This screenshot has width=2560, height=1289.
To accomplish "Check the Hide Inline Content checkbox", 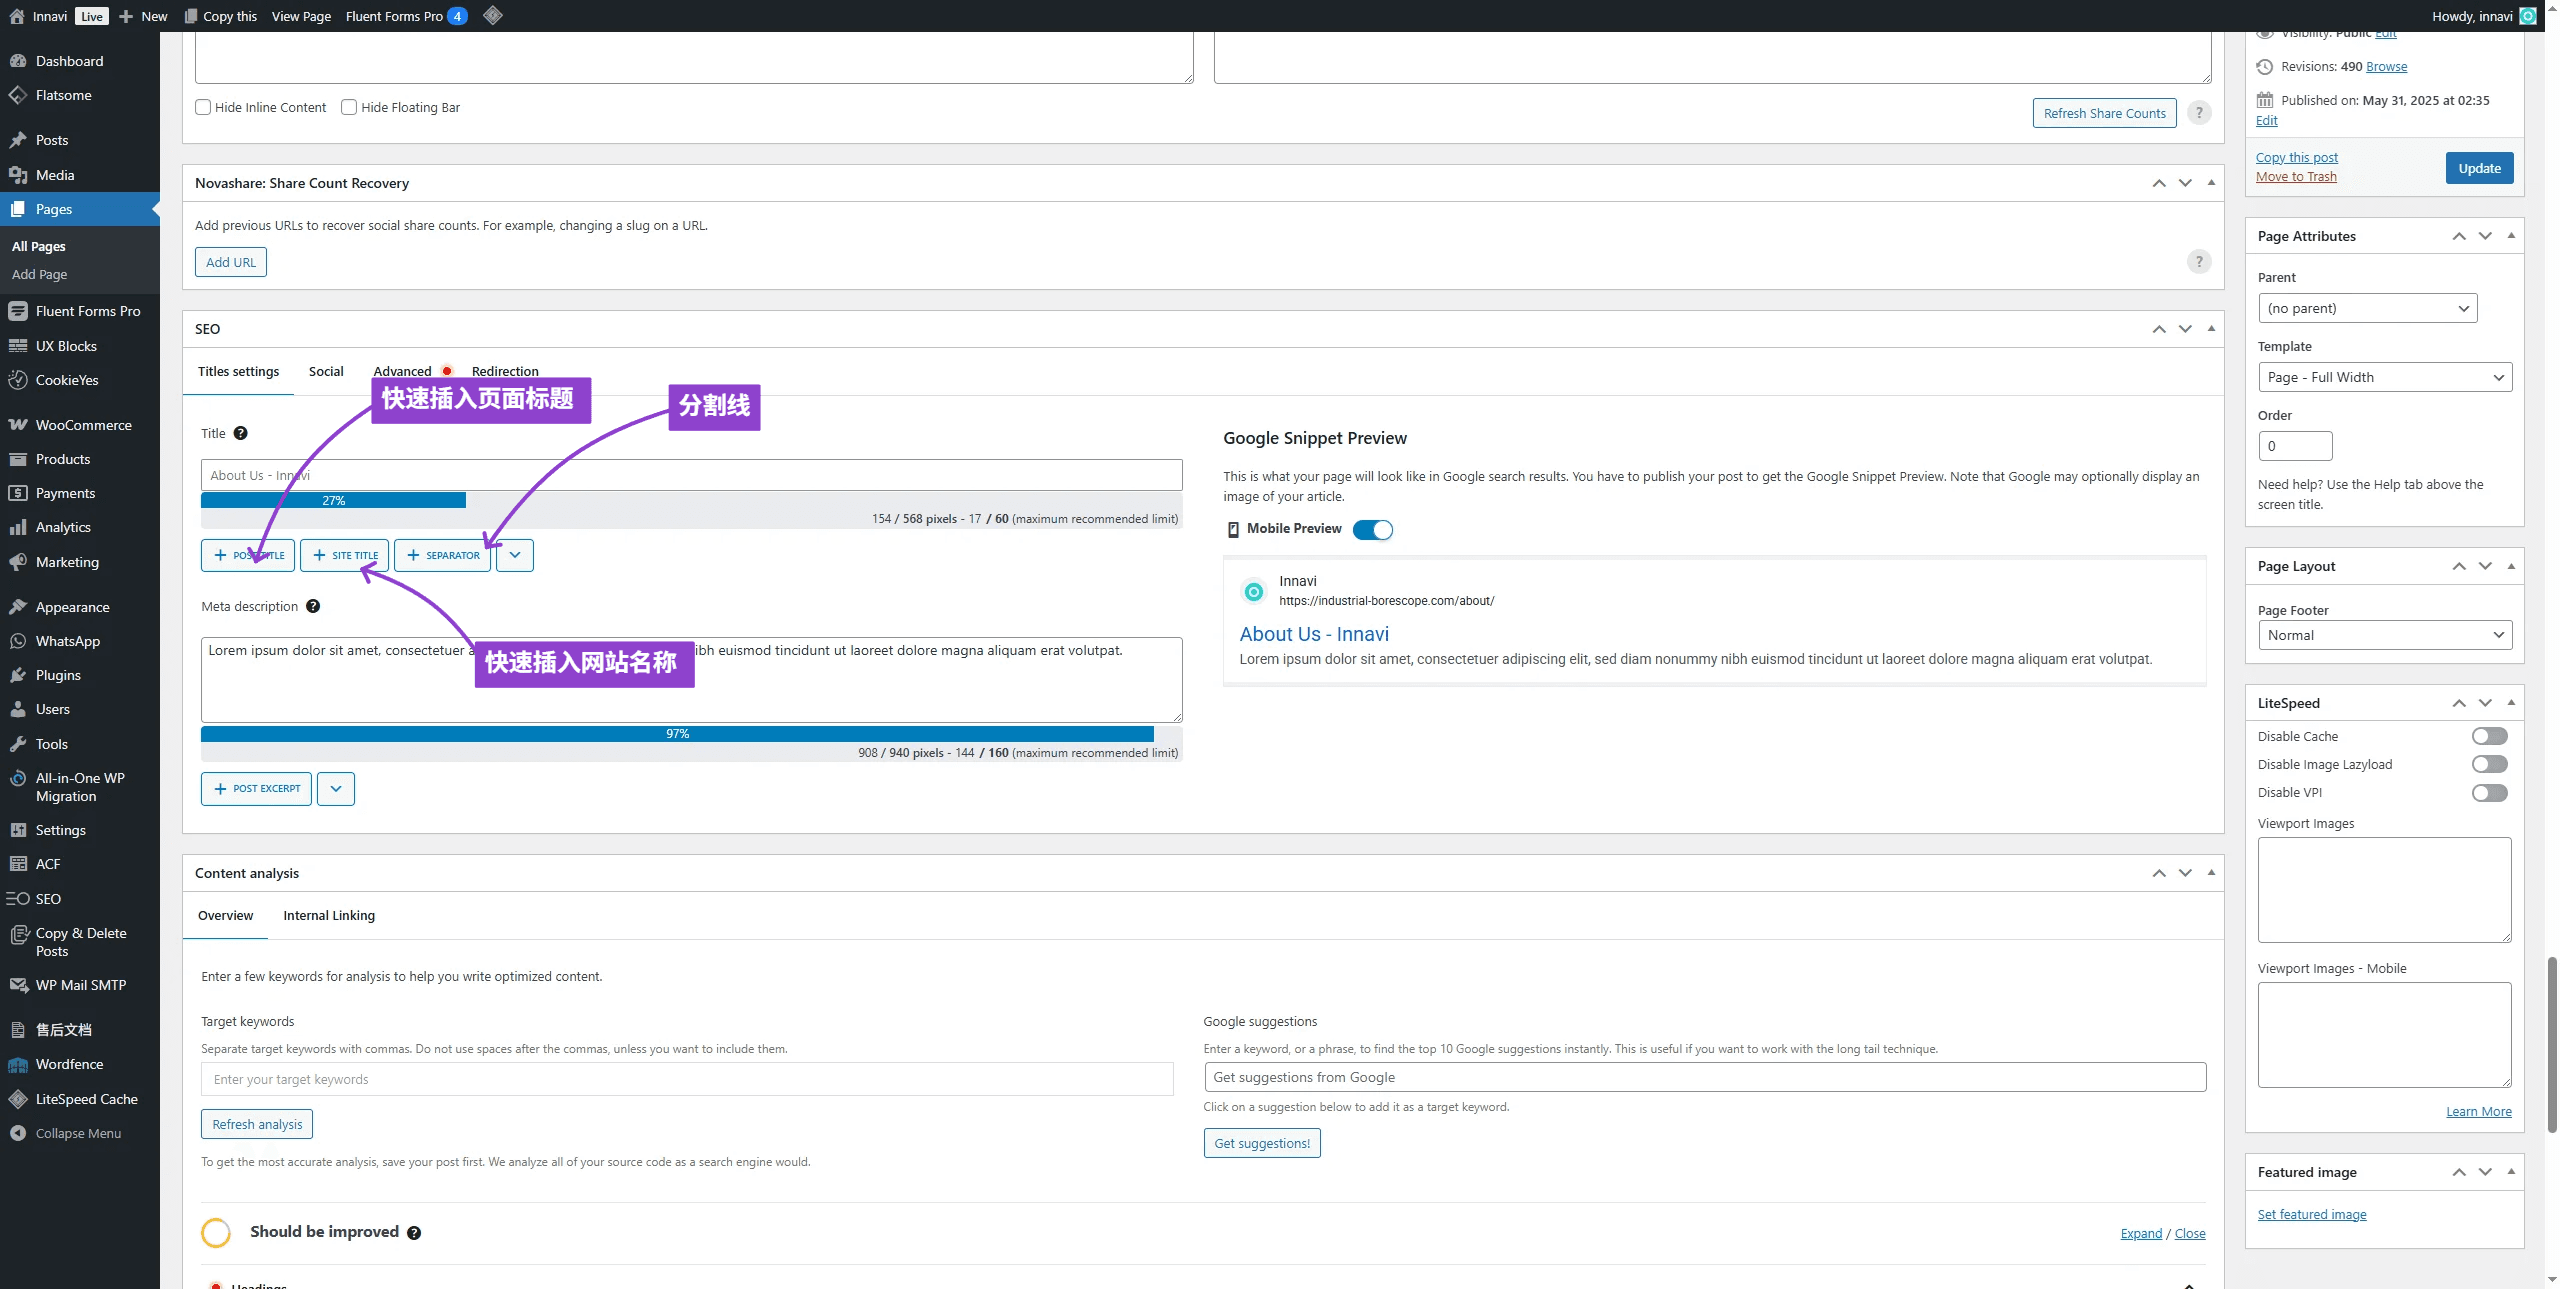I will (x=203, y=107).
